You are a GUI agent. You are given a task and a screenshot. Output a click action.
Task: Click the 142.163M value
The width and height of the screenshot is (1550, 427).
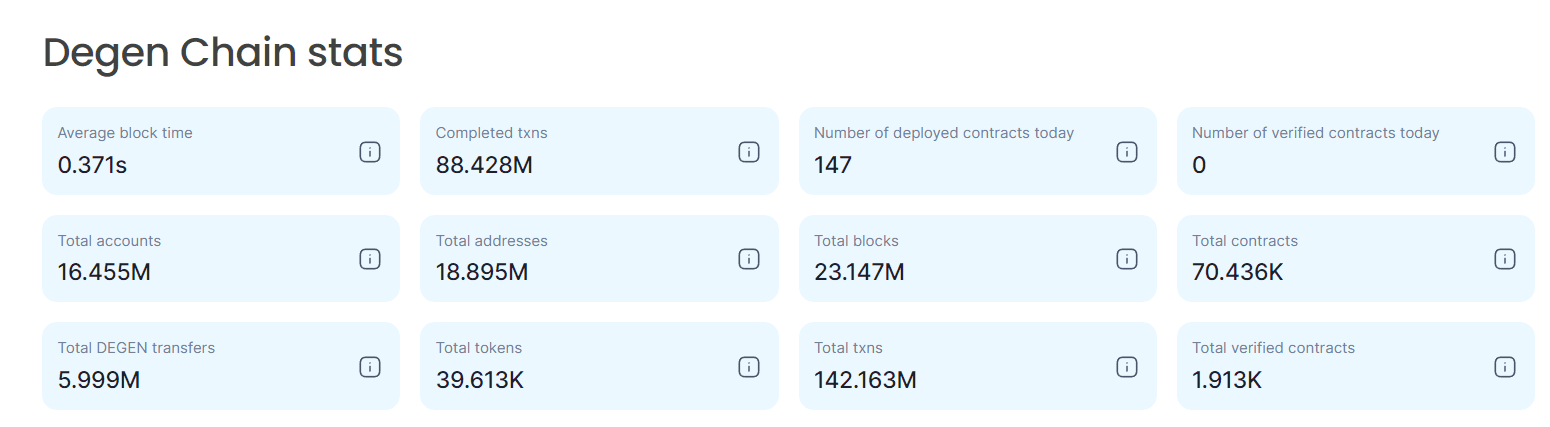click(x=865, y=380)
